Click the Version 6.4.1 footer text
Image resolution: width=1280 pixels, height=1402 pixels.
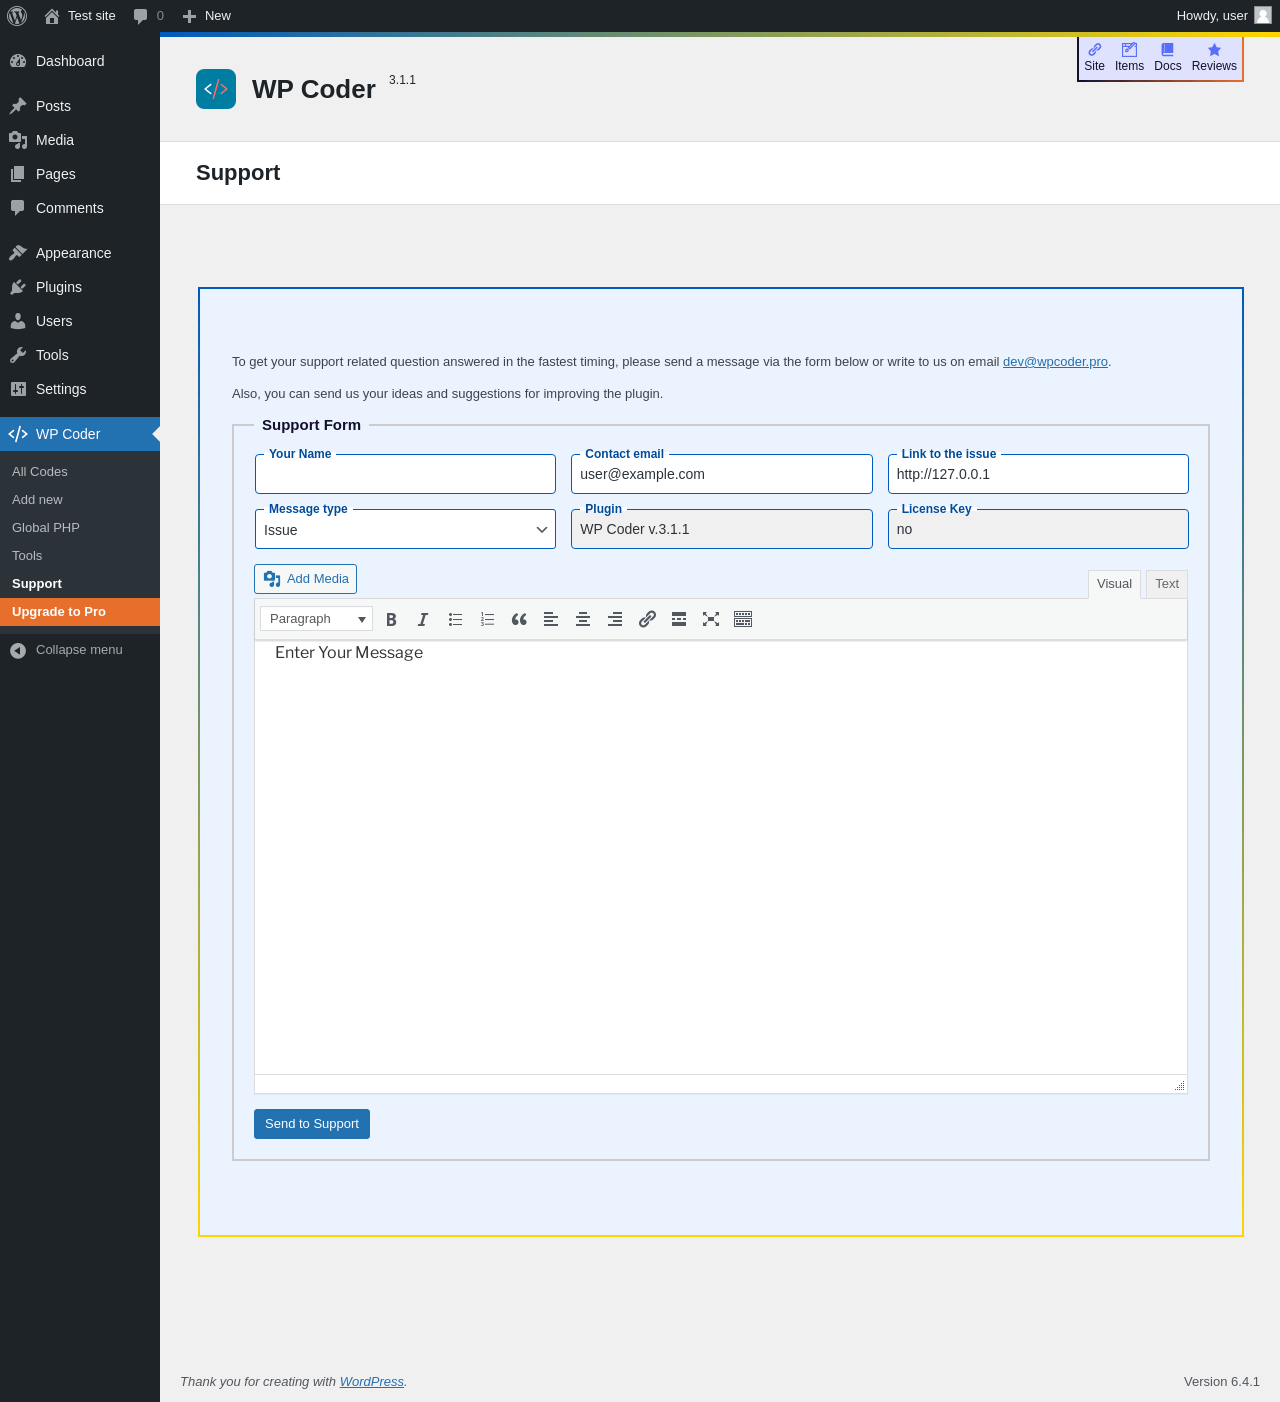tap(1222, 1382)
